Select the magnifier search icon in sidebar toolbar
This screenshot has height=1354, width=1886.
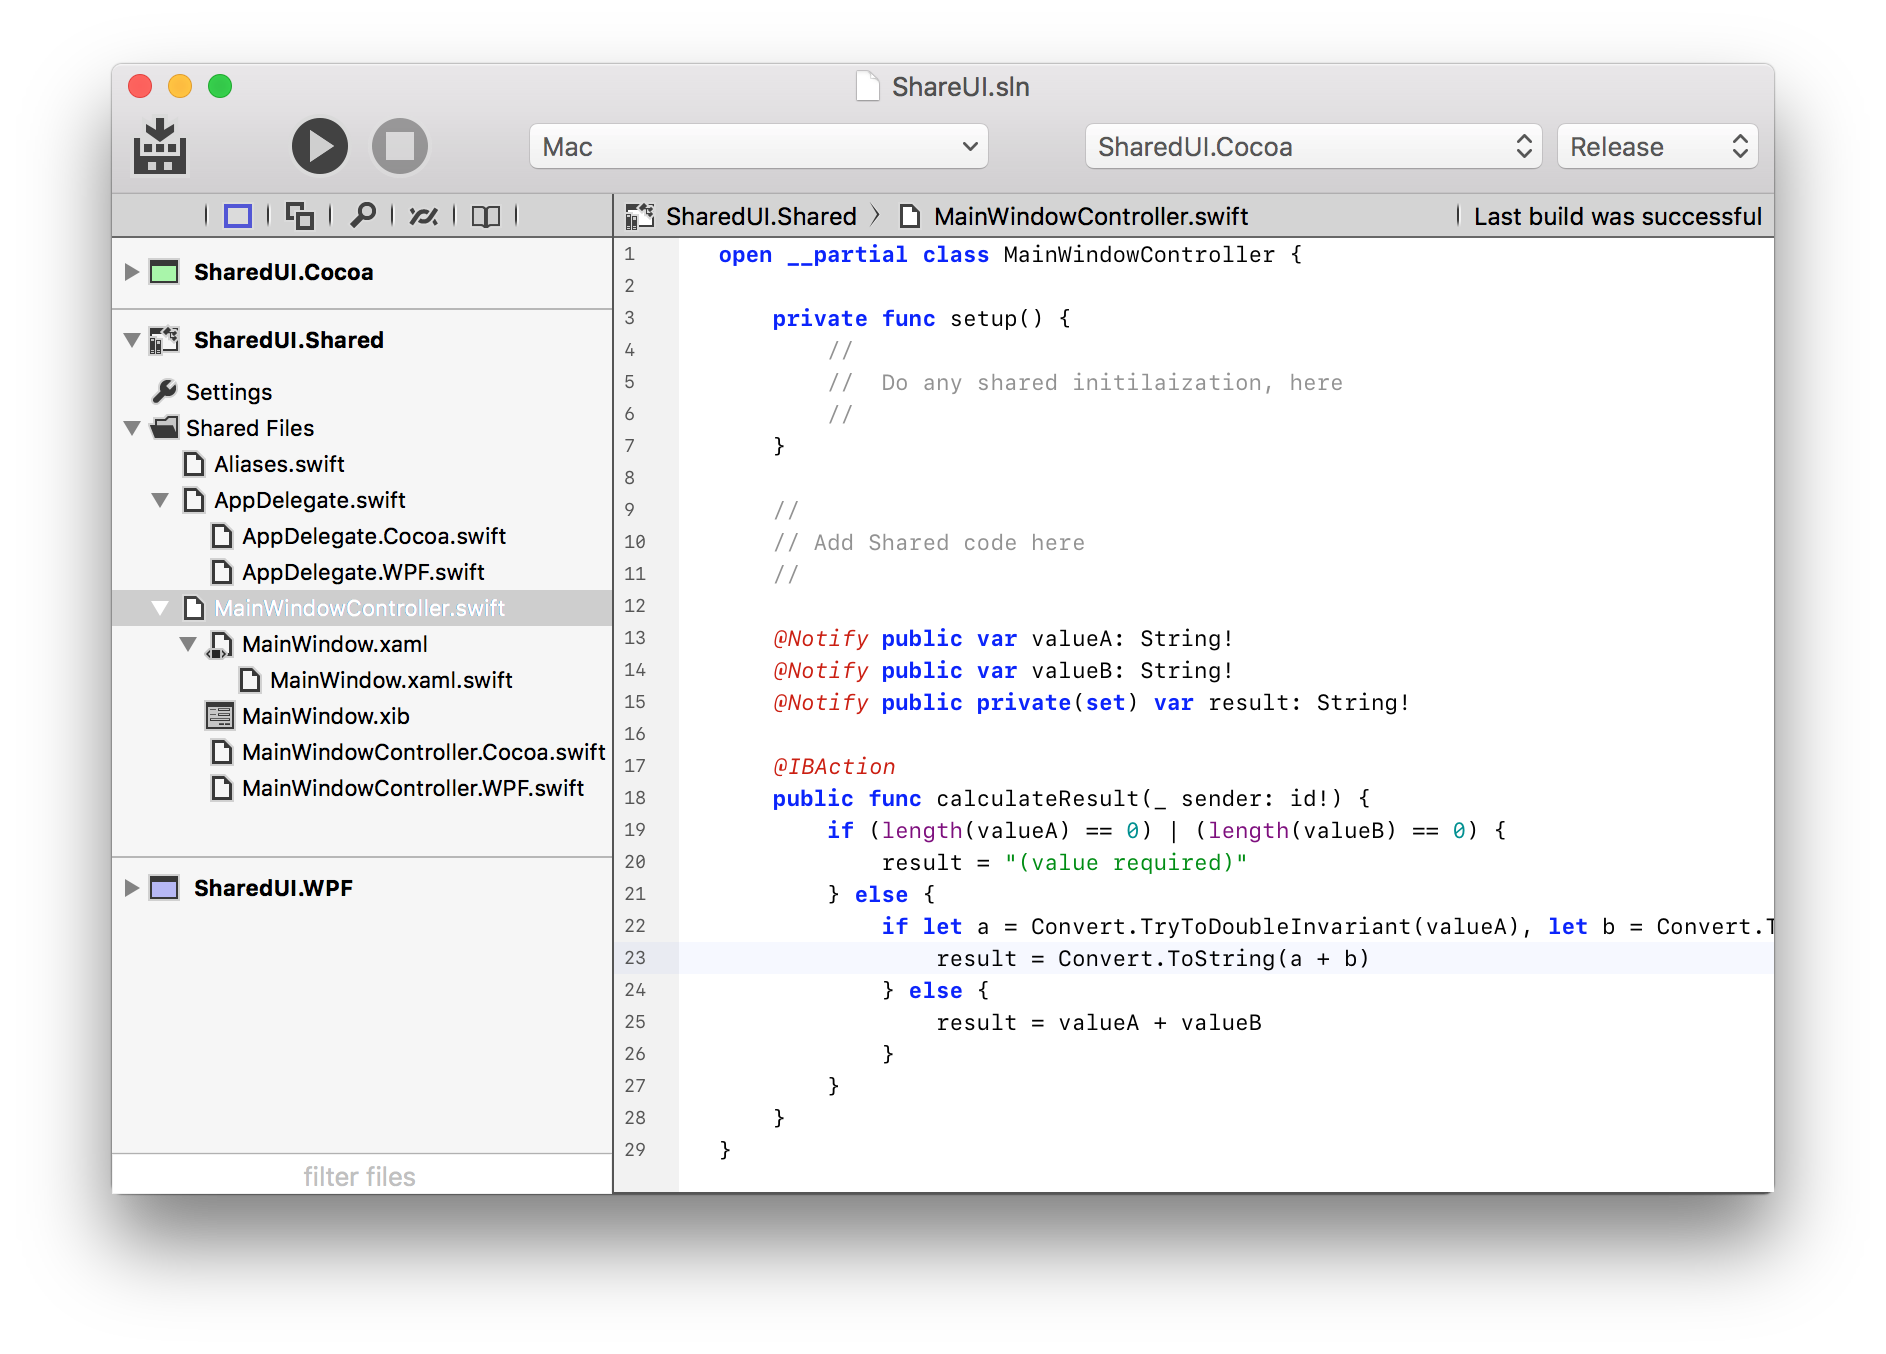[363, 215]
